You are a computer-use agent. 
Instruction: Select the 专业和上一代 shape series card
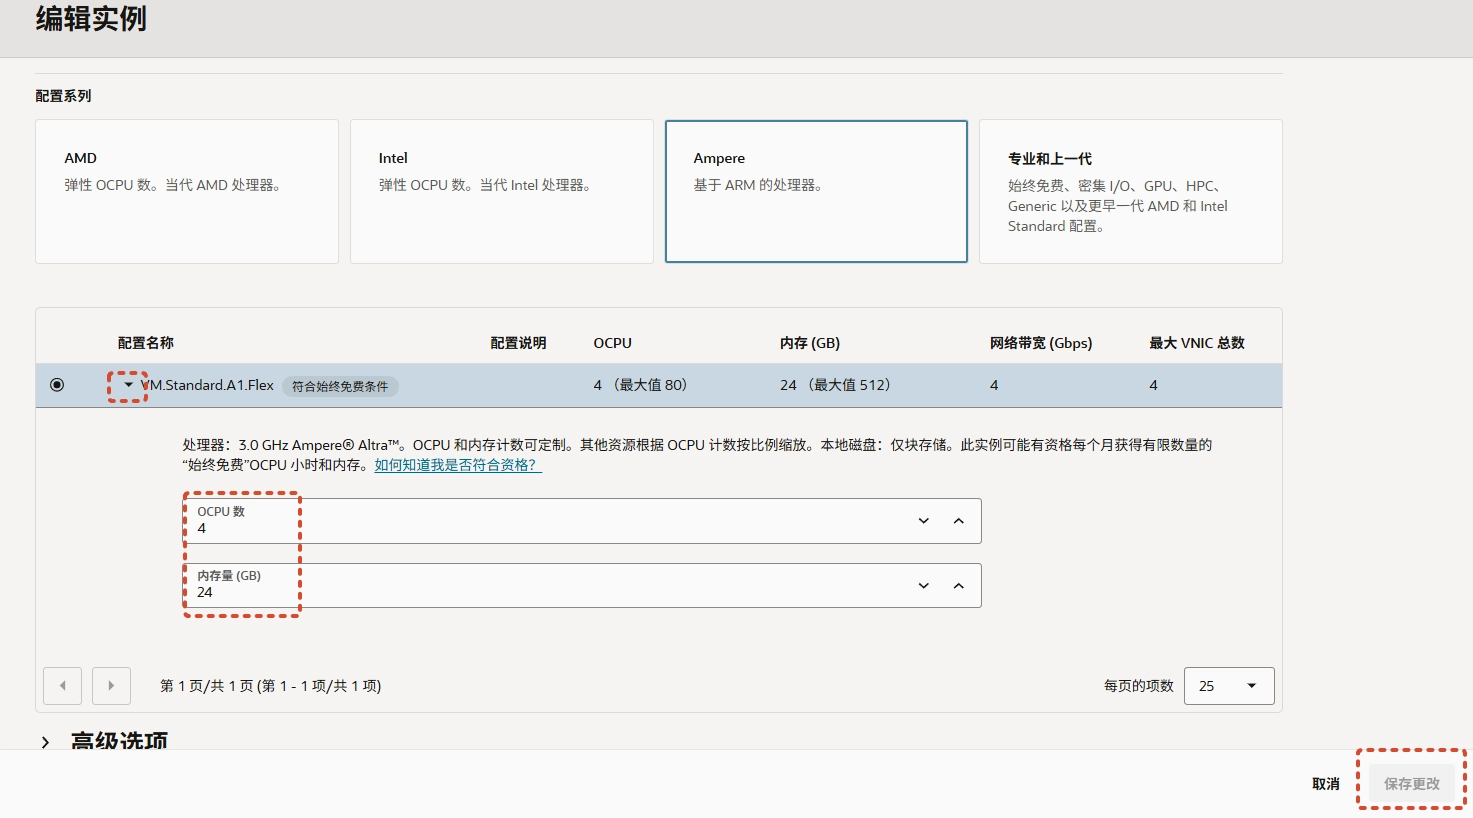pos(1129,190)
